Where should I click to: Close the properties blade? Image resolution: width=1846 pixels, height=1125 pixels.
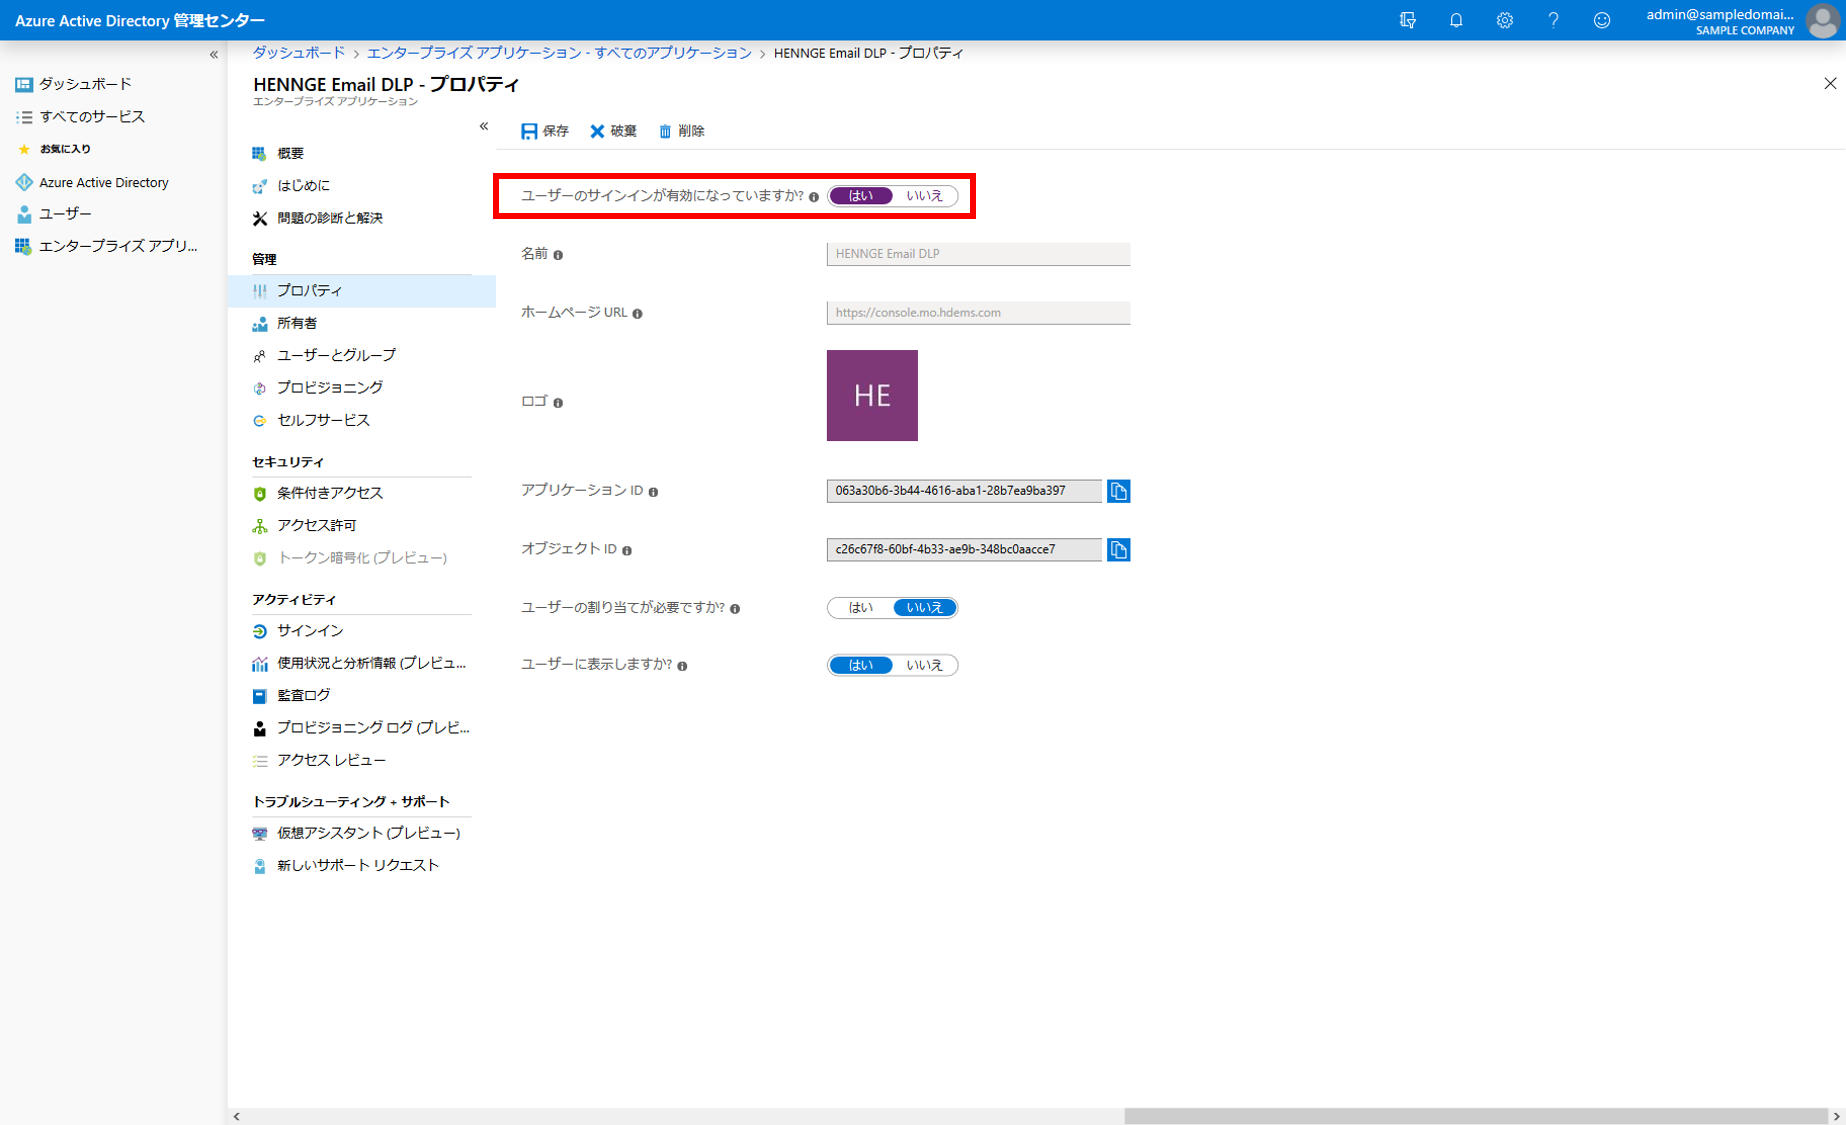click(x=1830, y=84)
